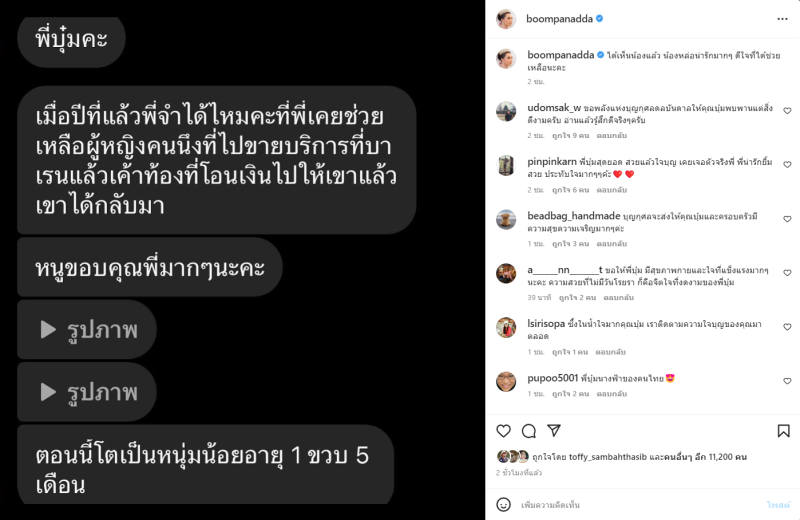
Task: Open boompanadda profile picture in header
Action: [506, 19]
